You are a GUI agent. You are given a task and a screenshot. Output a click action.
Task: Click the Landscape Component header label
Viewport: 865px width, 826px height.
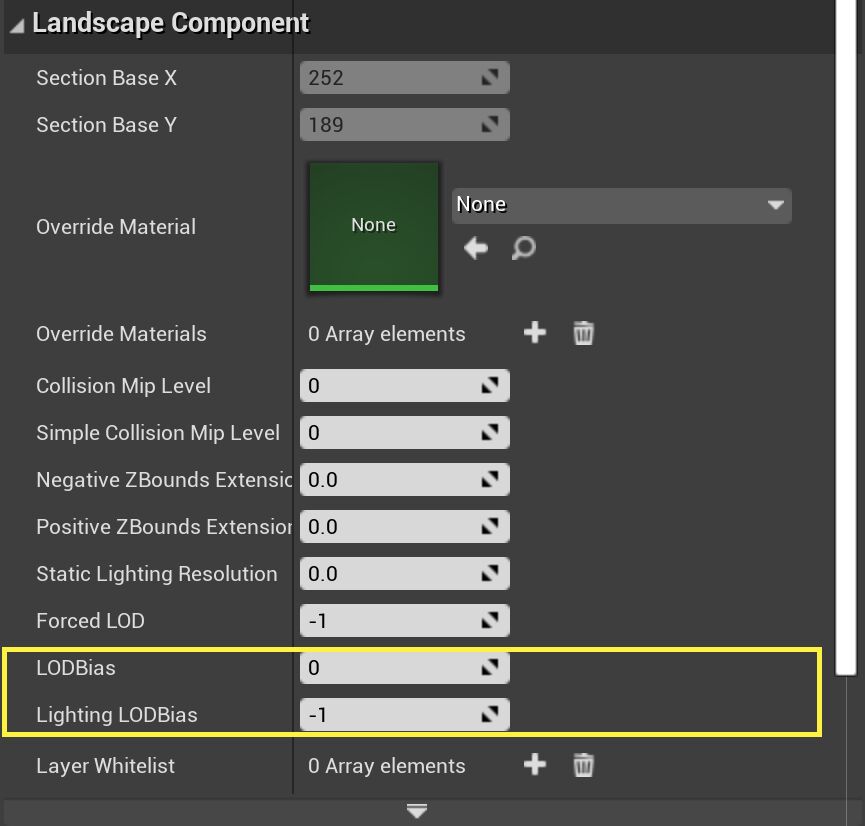(x=170, y=22)
